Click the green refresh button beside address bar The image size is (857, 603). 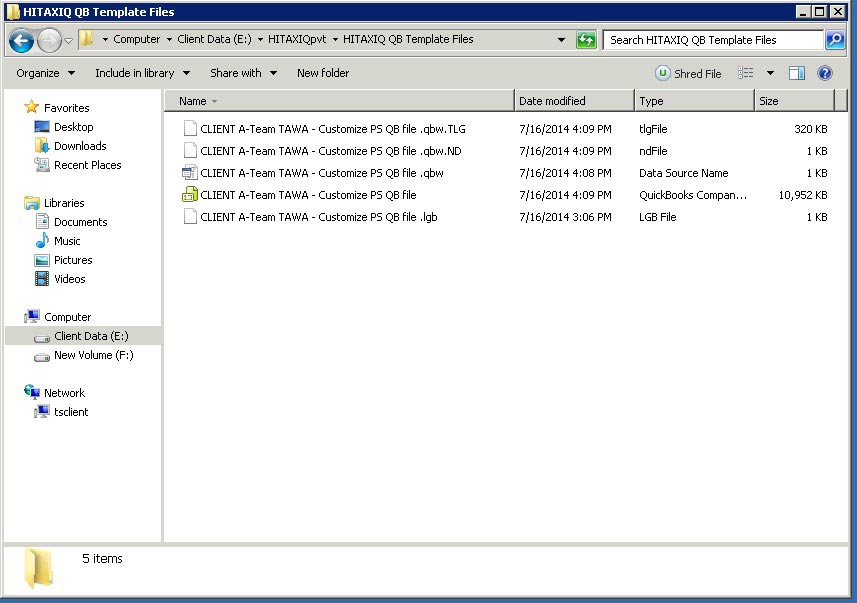[585, 39]
